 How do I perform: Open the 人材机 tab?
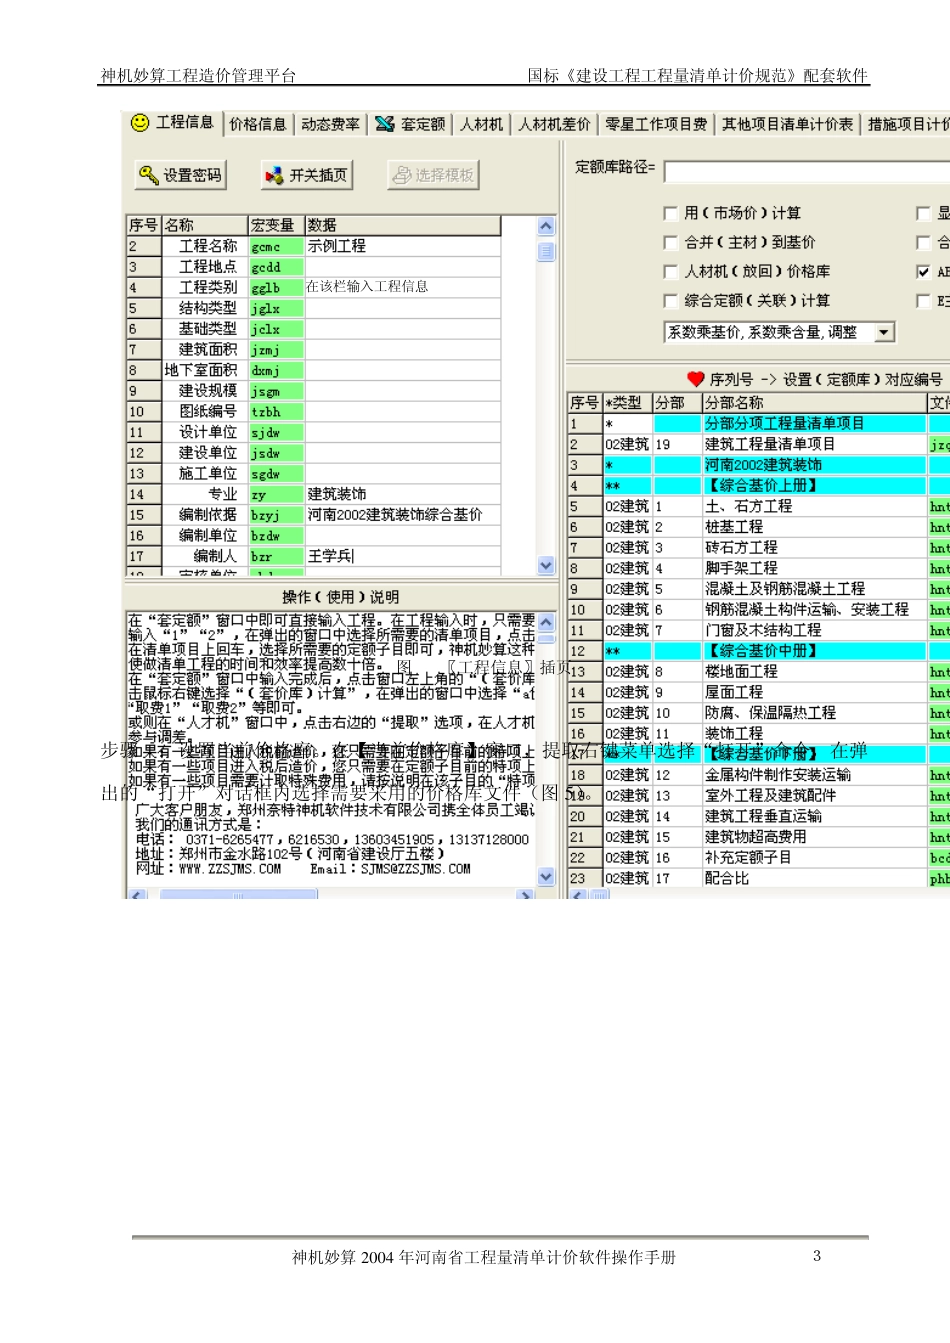pyautogui.click(x=482, y=124)
